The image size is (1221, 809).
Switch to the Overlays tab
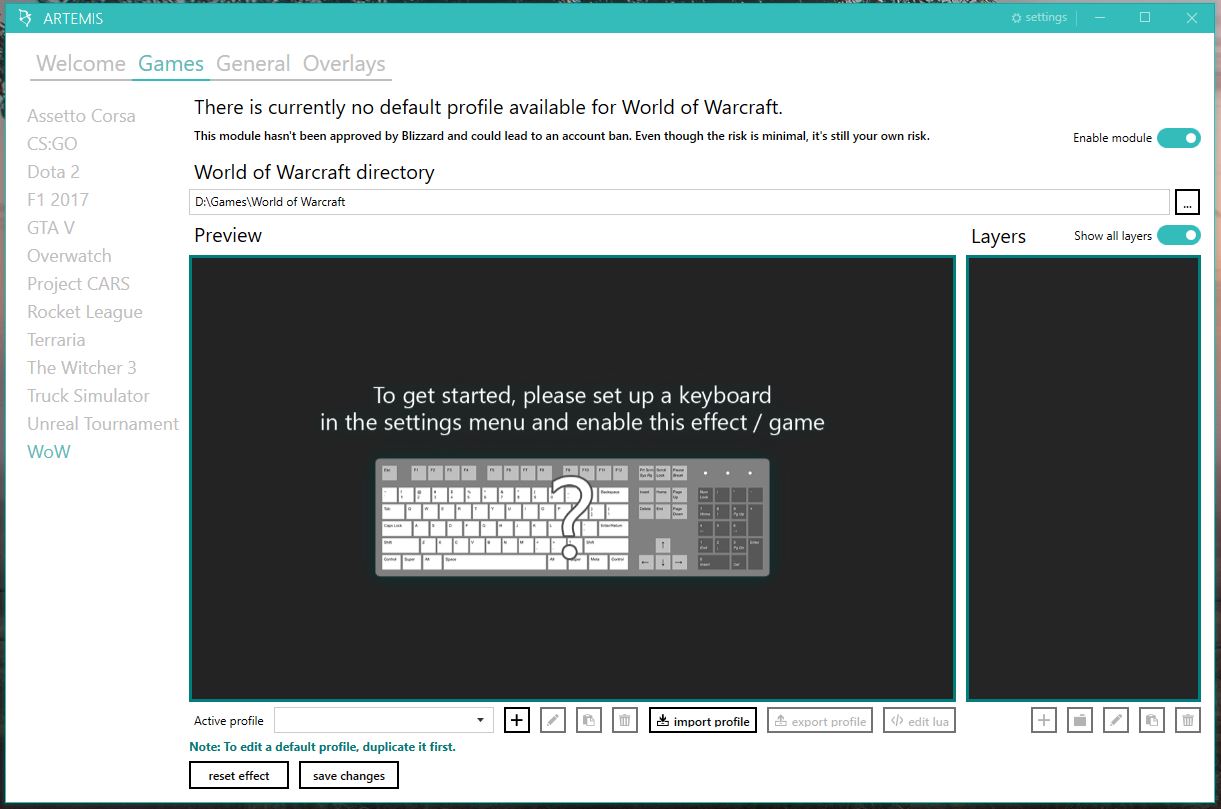[343, 63]
